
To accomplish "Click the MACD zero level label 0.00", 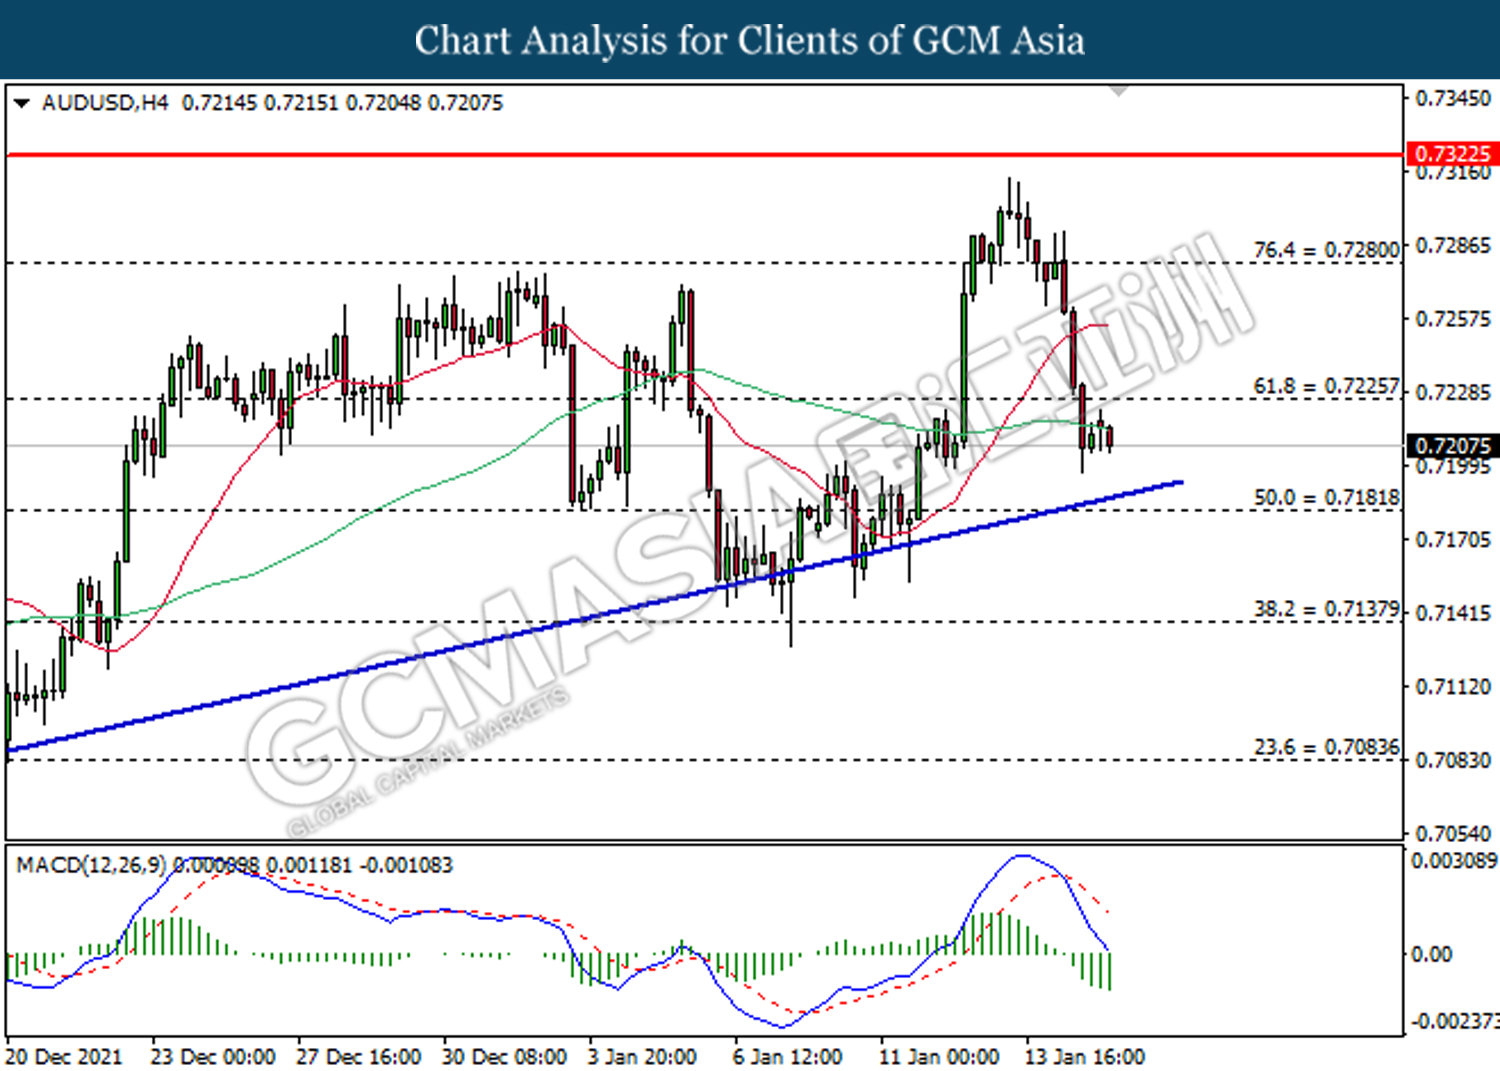I will click(1431, 955).
